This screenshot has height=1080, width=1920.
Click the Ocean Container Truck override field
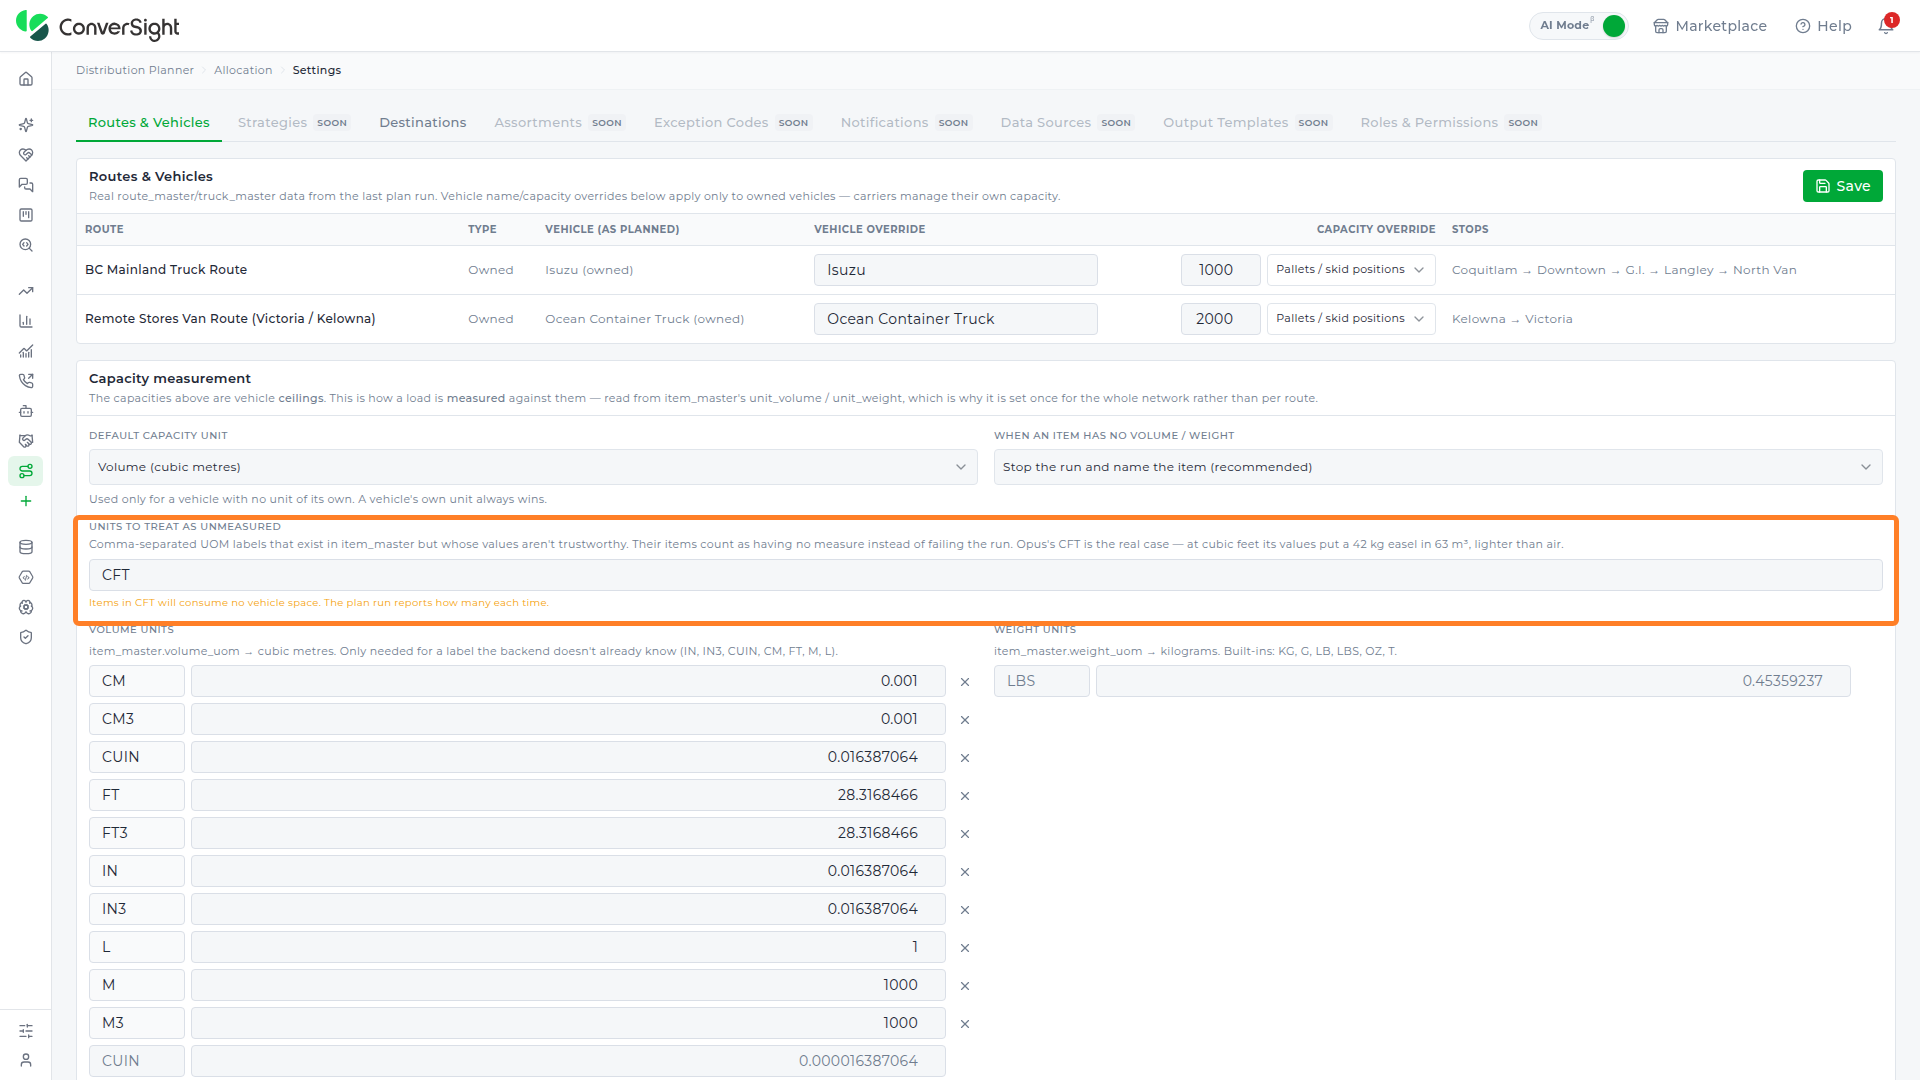pyautogui.click(x=955, y=319)
